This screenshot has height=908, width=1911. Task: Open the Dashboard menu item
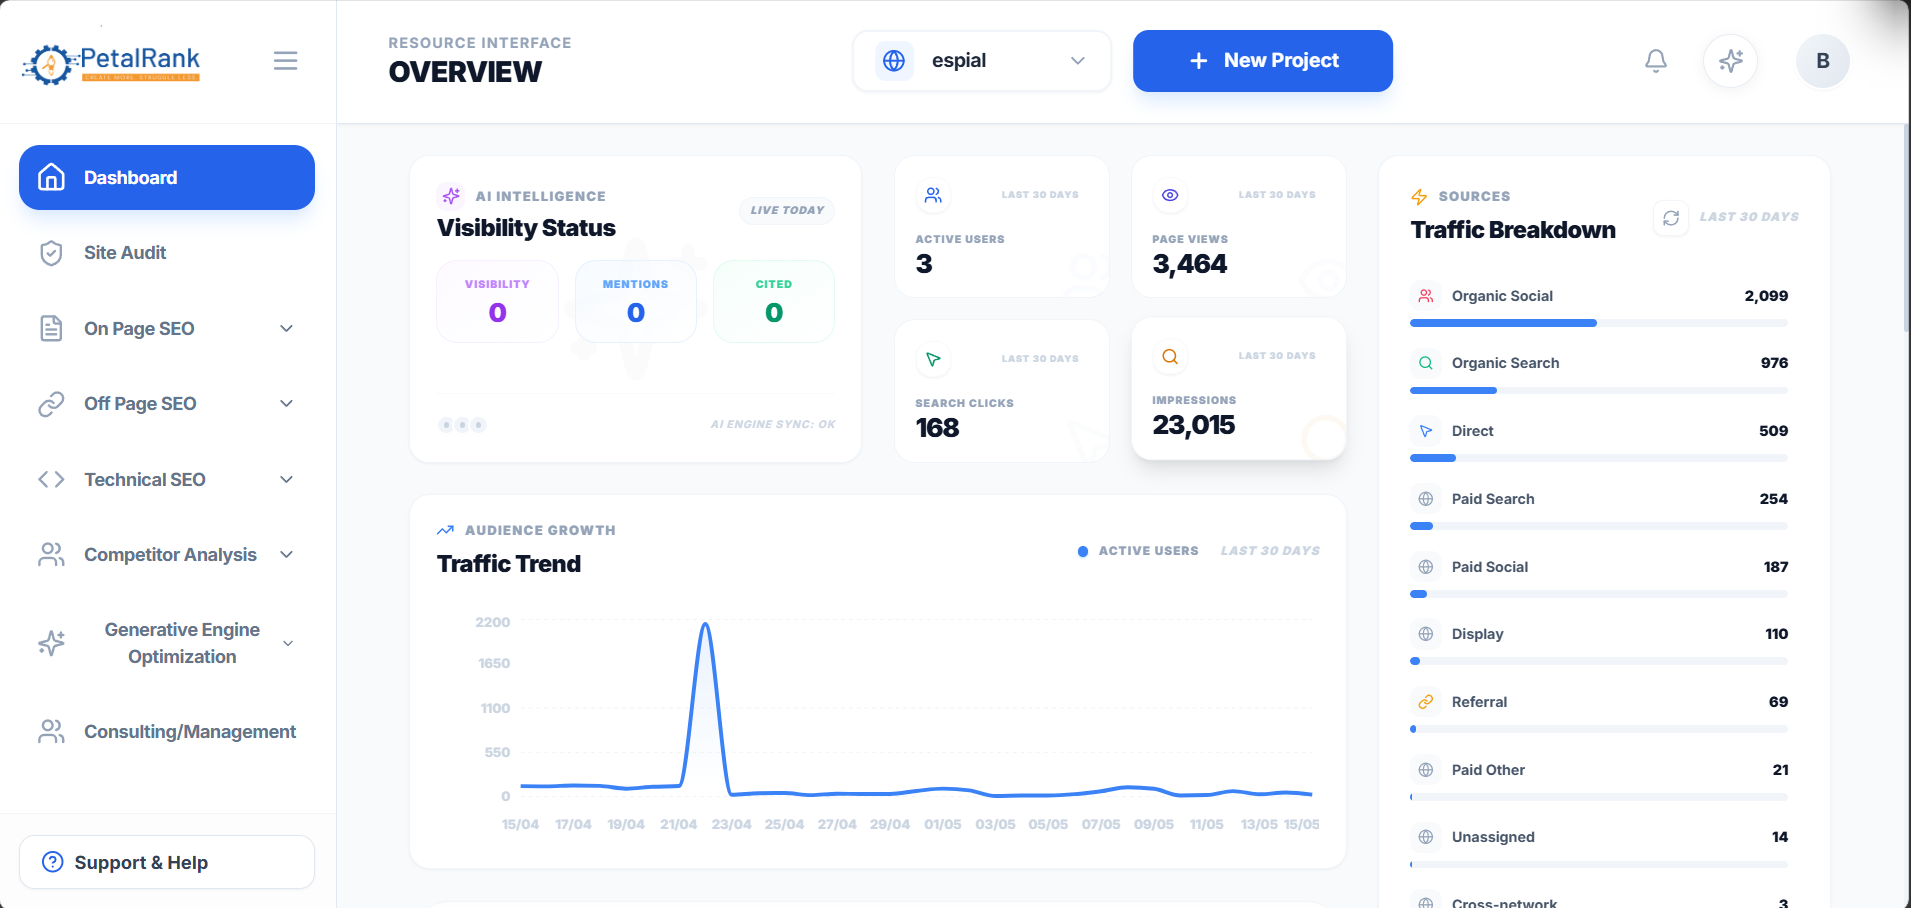point(167,178)
